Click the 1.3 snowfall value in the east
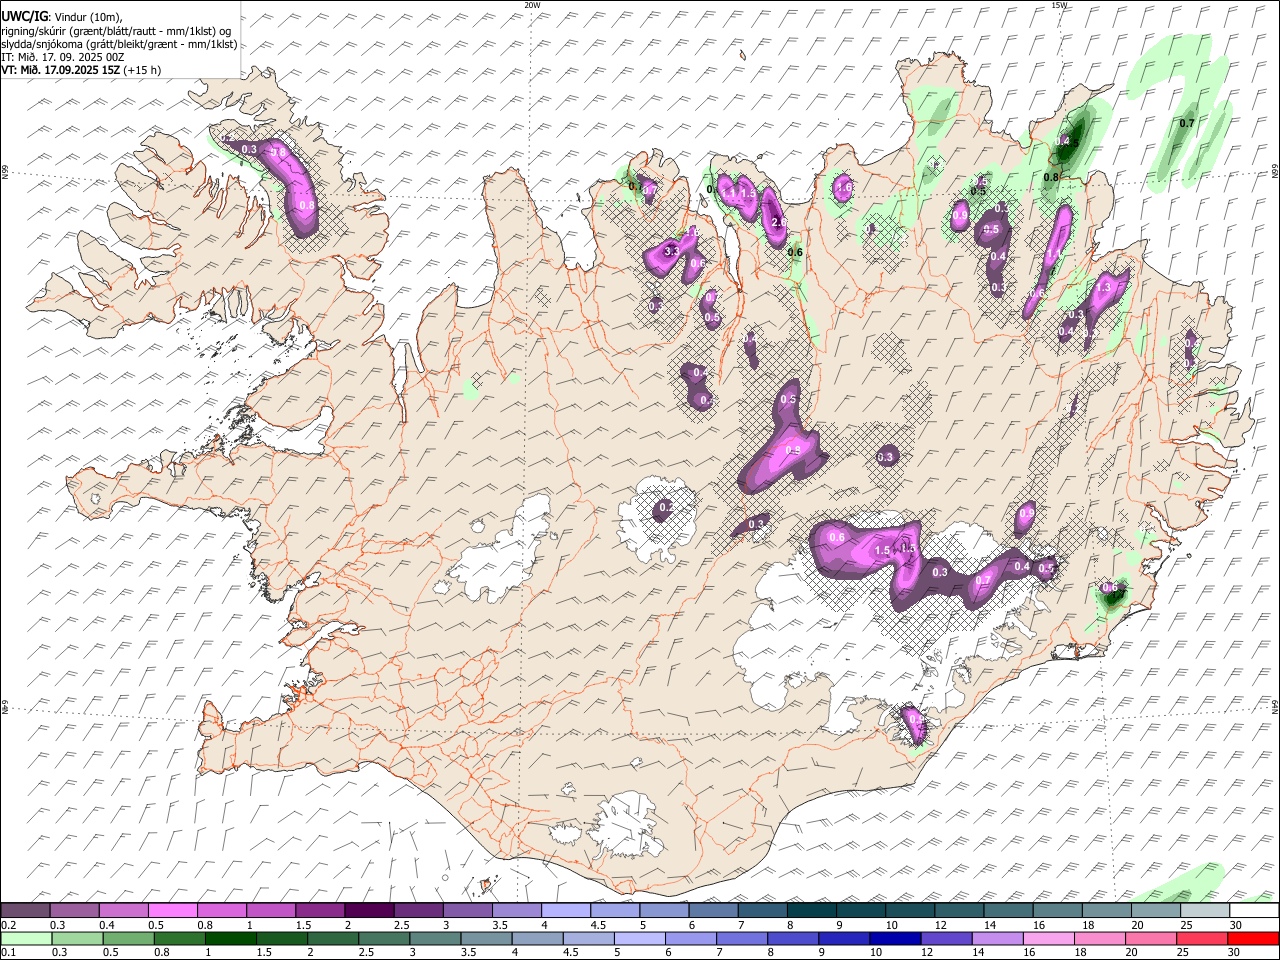The image size is (1280, 960). [1104, 287]
